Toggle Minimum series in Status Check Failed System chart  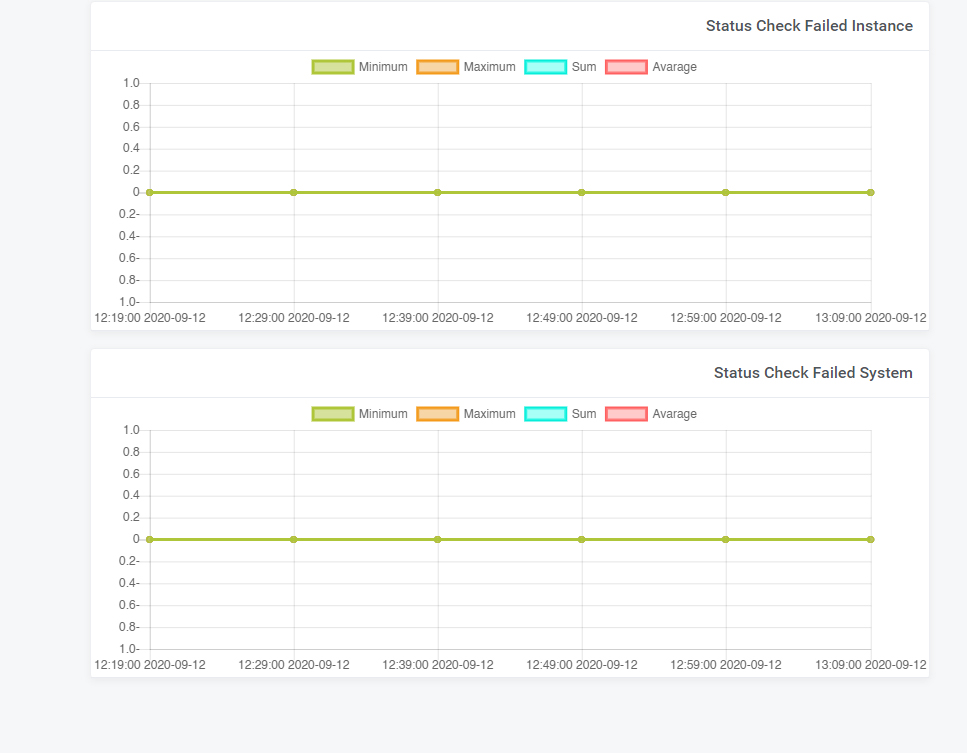click(x=360, y=414)
